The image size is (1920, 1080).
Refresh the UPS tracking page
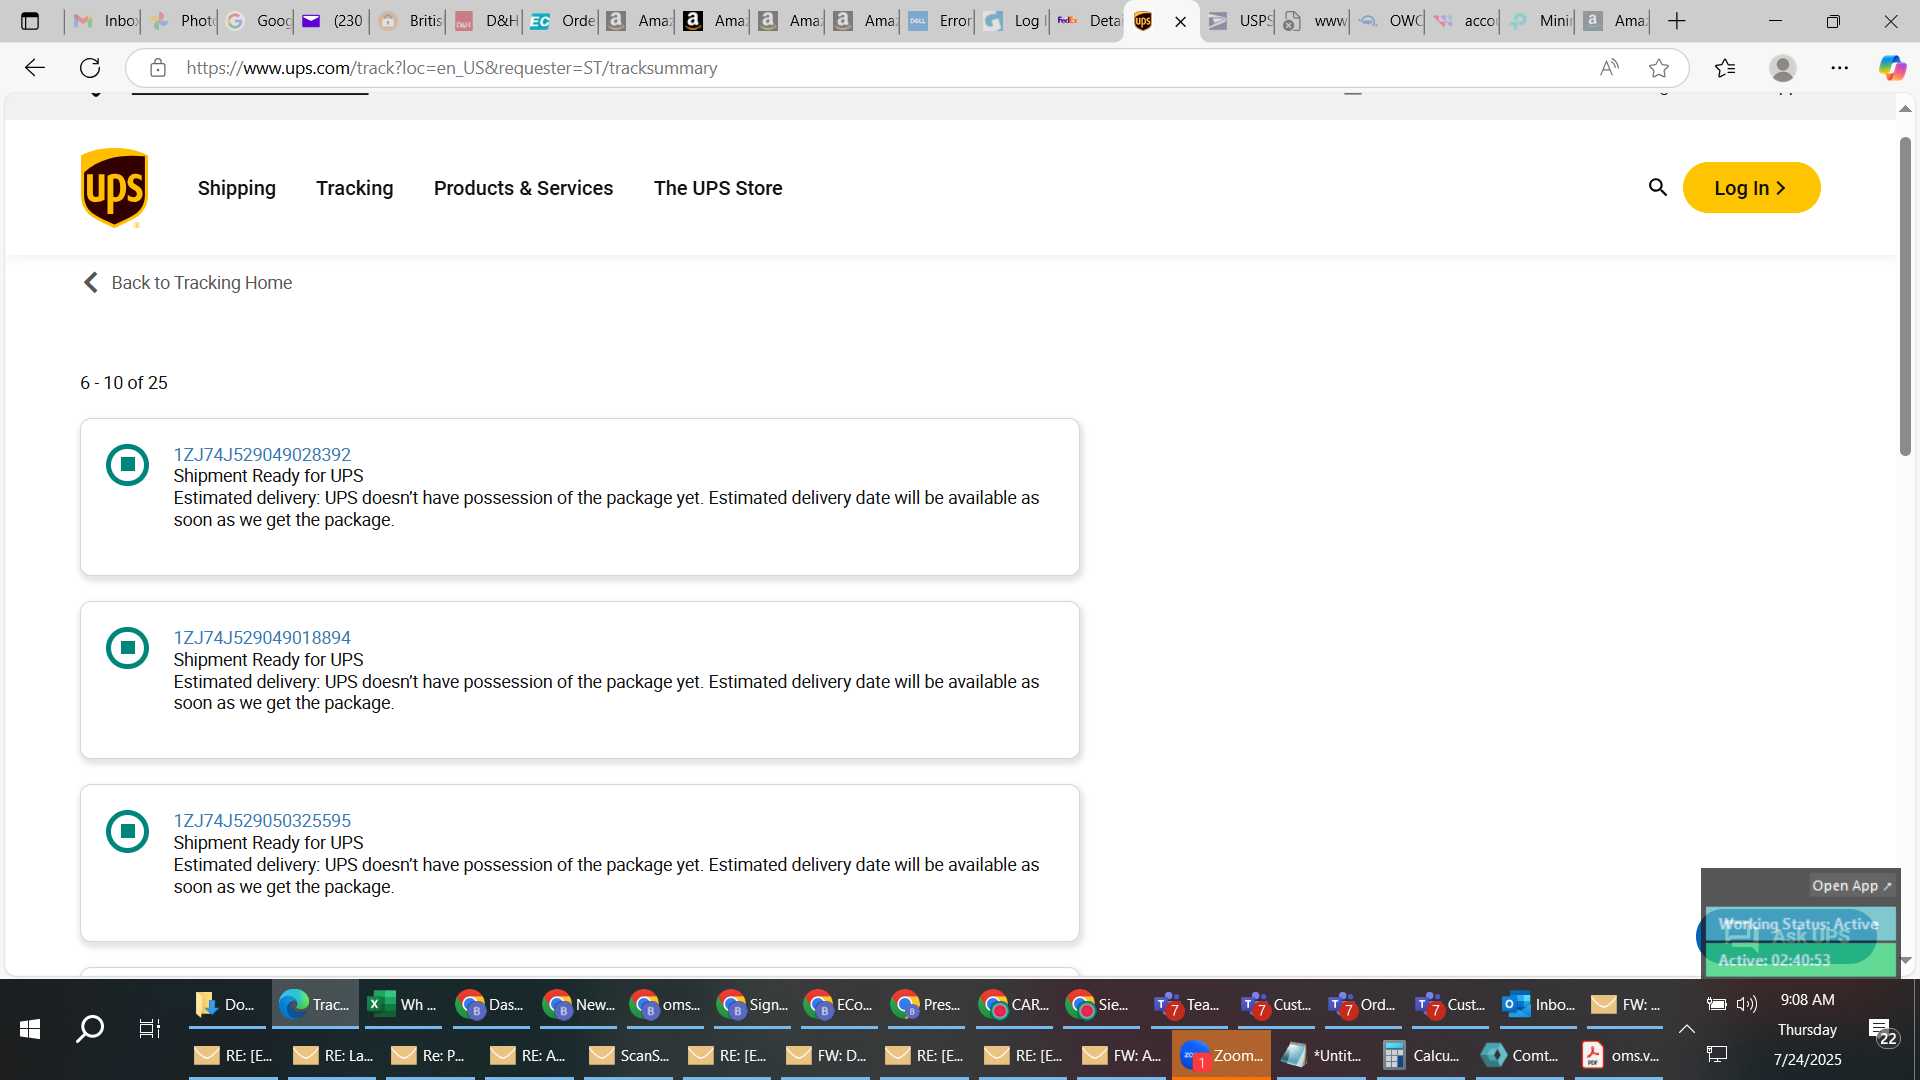(x=90, y=68)
